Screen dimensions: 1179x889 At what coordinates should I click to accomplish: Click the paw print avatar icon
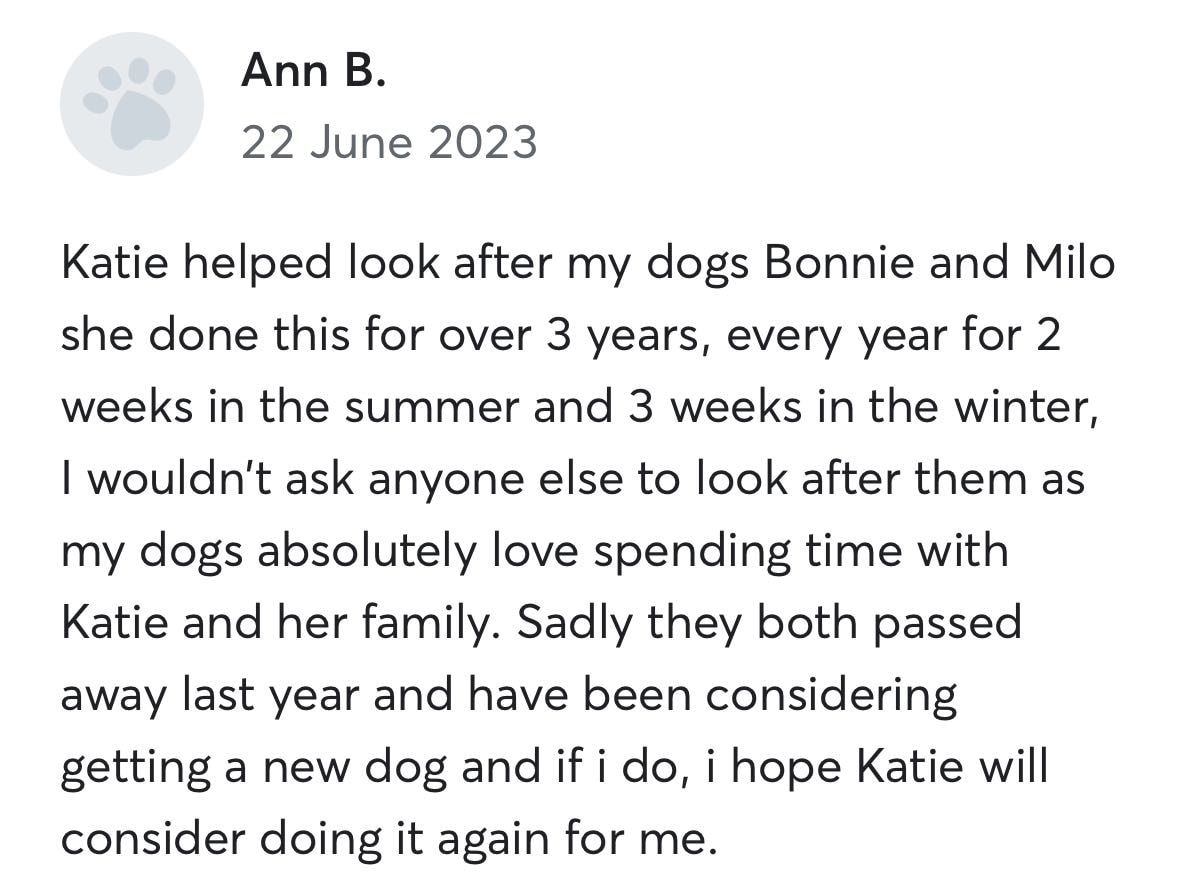coord(132,104)
